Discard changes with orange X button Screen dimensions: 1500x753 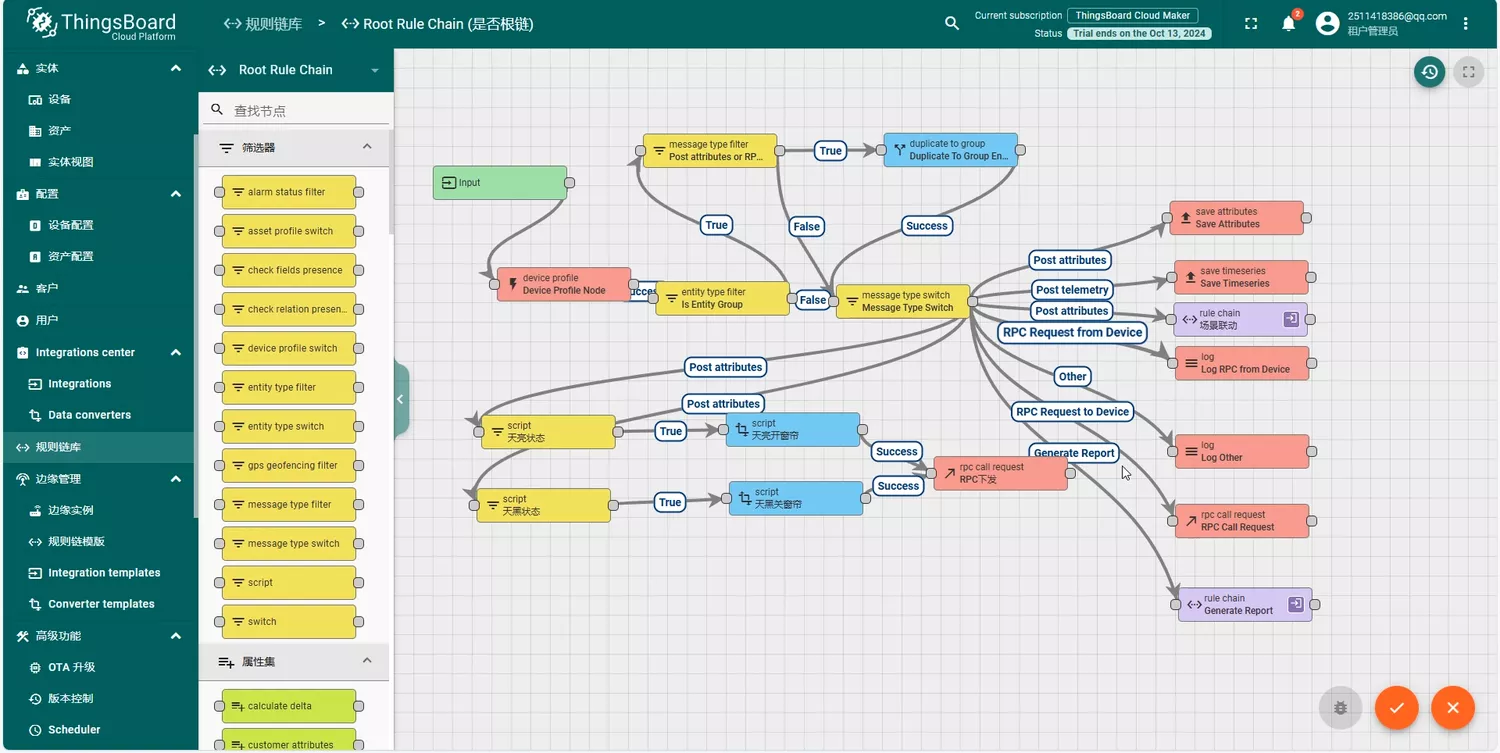pos(1453,708)
